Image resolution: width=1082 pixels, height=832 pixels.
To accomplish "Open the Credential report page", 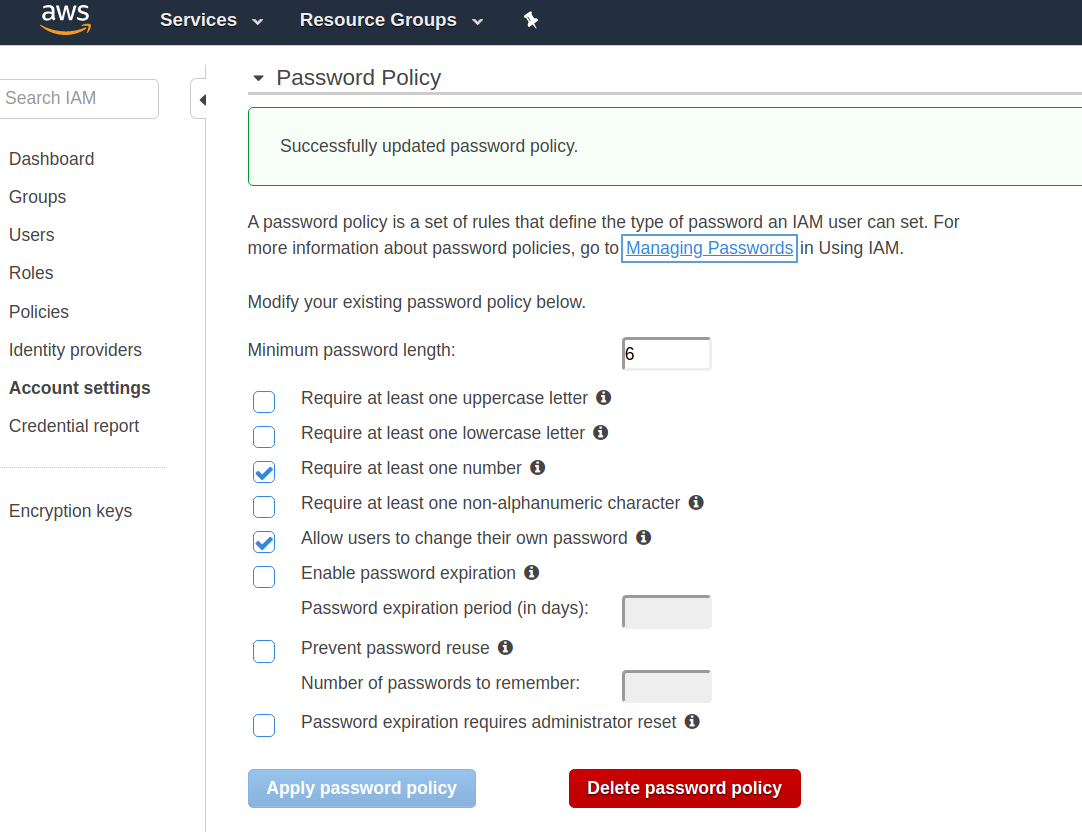I will [x=73, y=425].
